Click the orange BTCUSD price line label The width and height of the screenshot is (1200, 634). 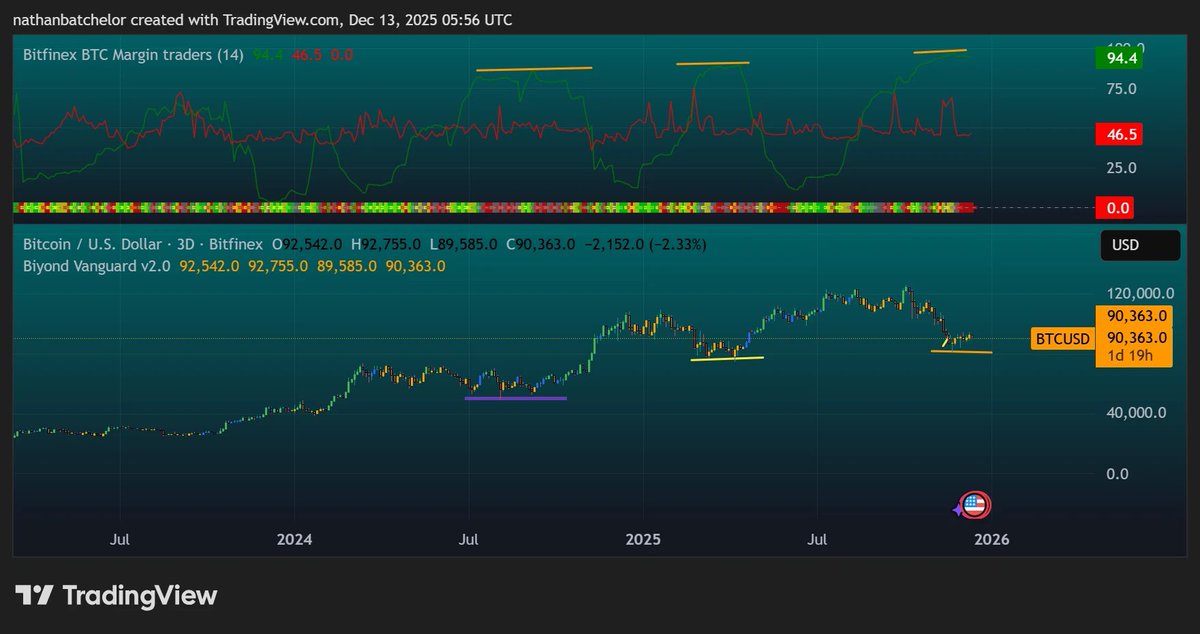point(1062,339)
